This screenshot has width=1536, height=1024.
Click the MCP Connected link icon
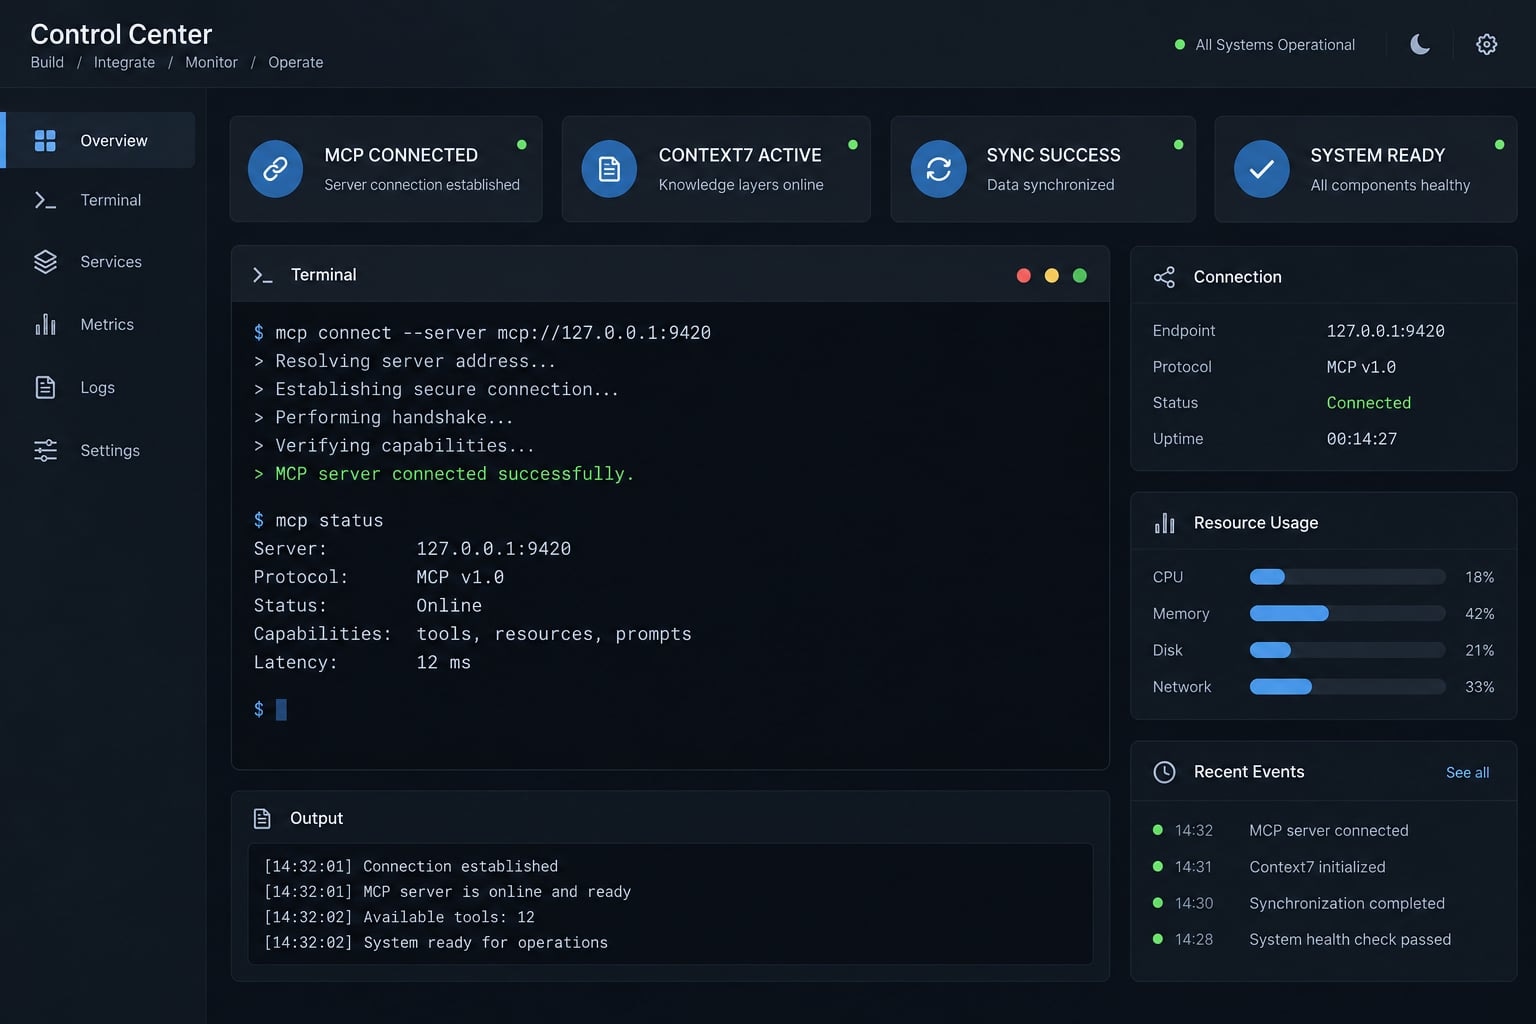(x=275, y=169)
